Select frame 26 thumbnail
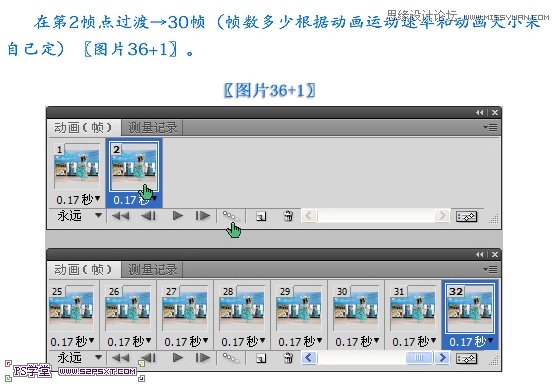 (128, 308)
